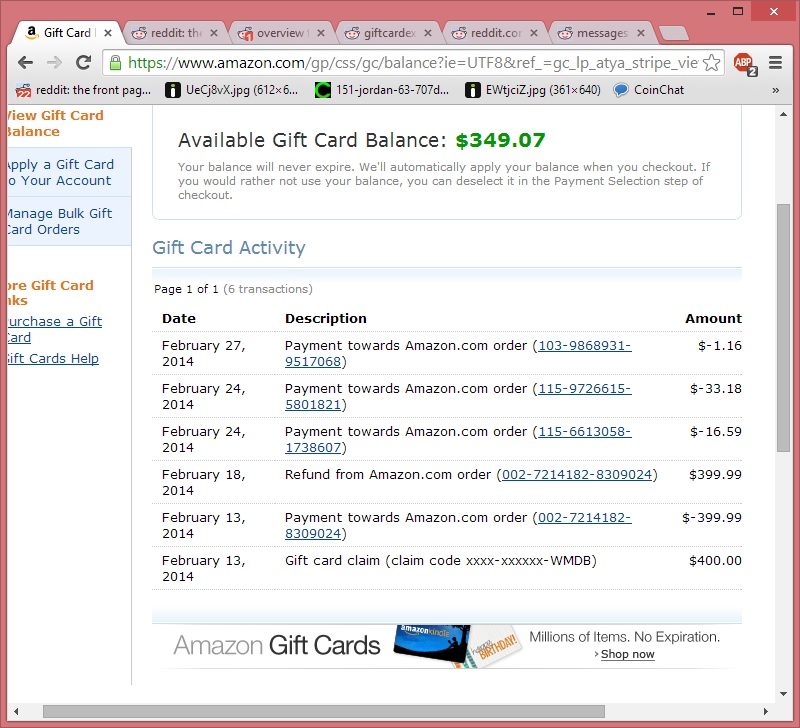
Task: Click the browser Back arrow
Action: point(25,63)
